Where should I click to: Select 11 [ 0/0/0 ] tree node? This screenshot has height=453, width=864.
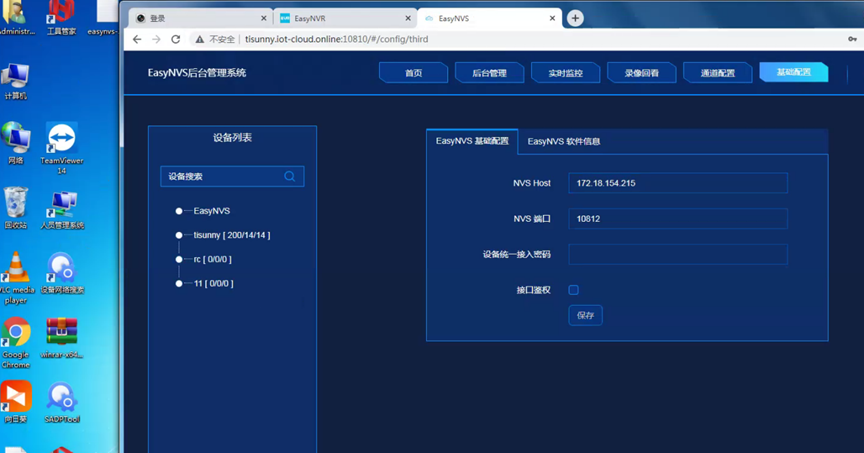coord(213,283)
